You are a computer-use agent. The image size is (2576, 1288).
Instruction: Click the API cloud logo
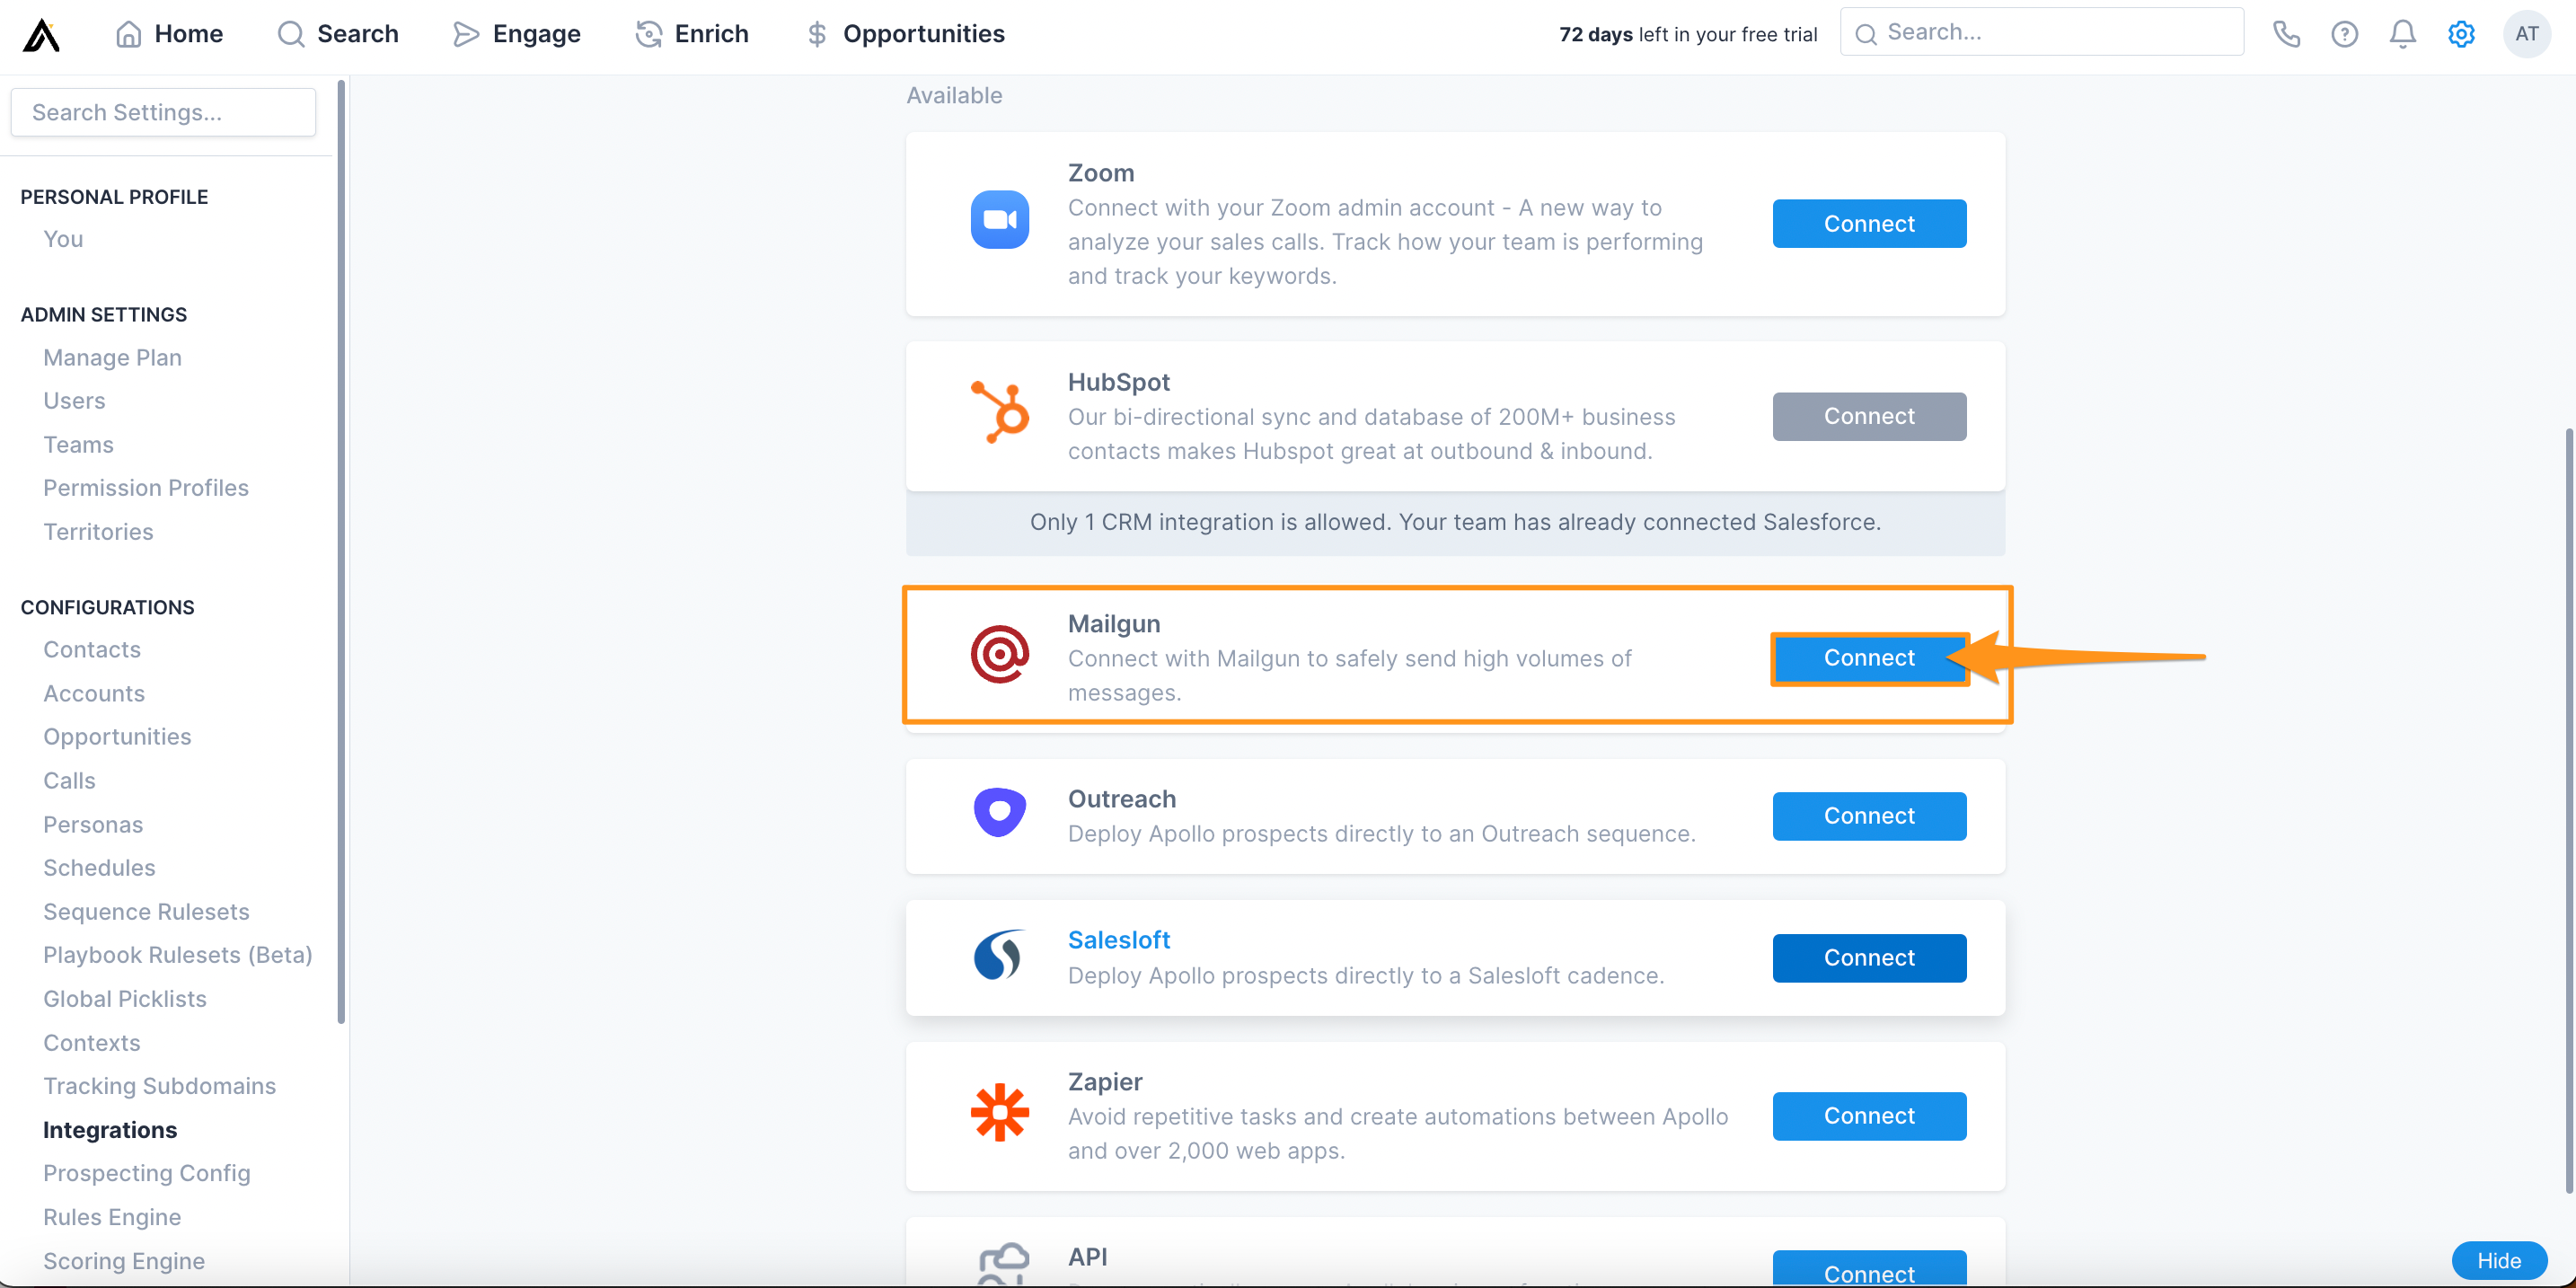point(1003,1263)
